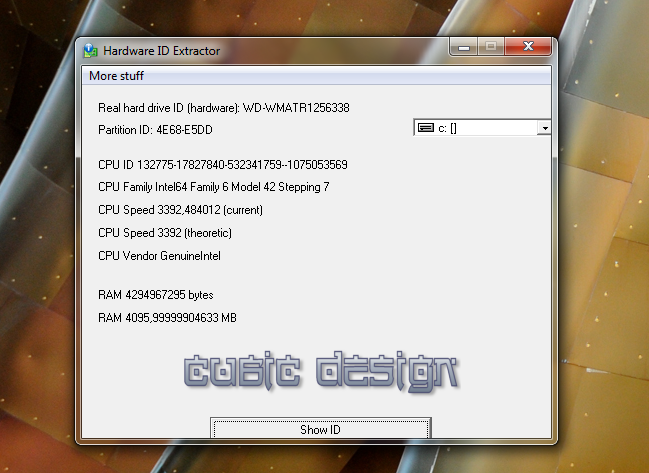Click the Hardware ID Extractor title bar icon
This screenshot has width=649, height=473.
pos(90,50)
